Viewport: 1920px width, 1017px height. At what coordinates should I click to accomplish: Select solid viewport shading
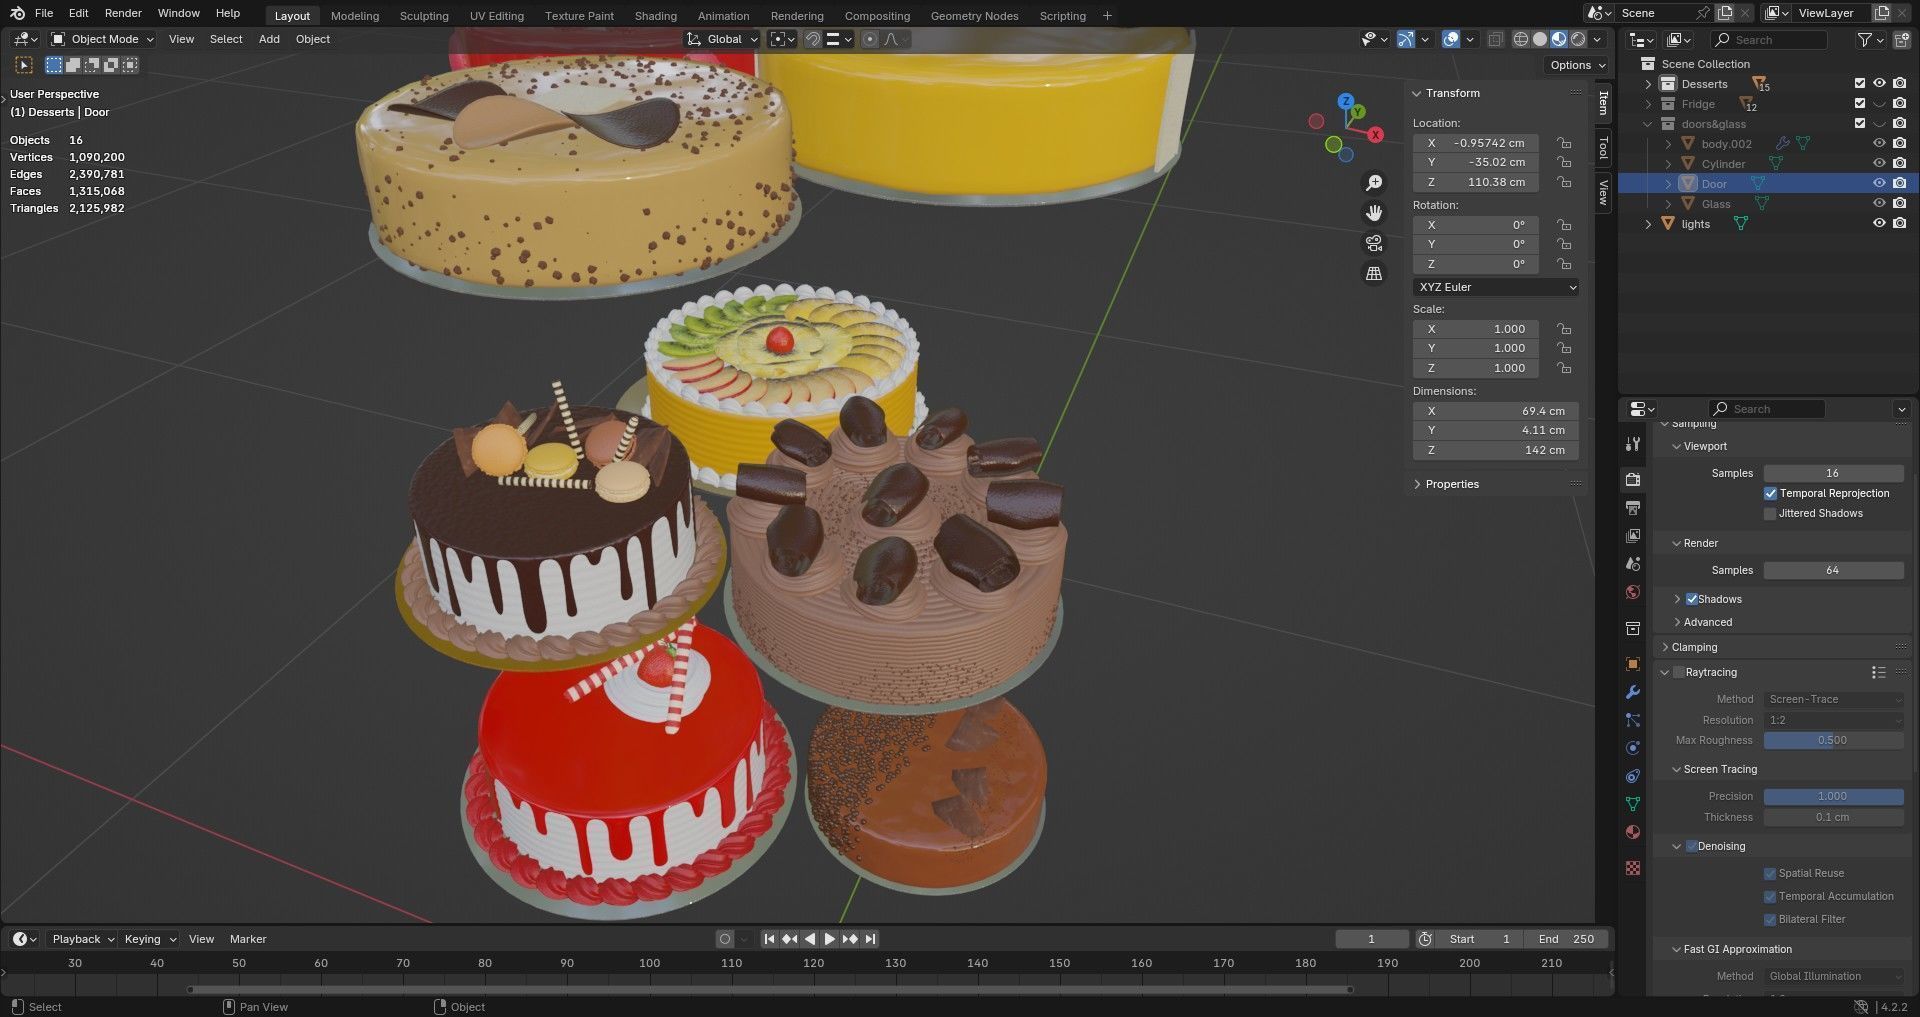click(x=1540, y=39)
